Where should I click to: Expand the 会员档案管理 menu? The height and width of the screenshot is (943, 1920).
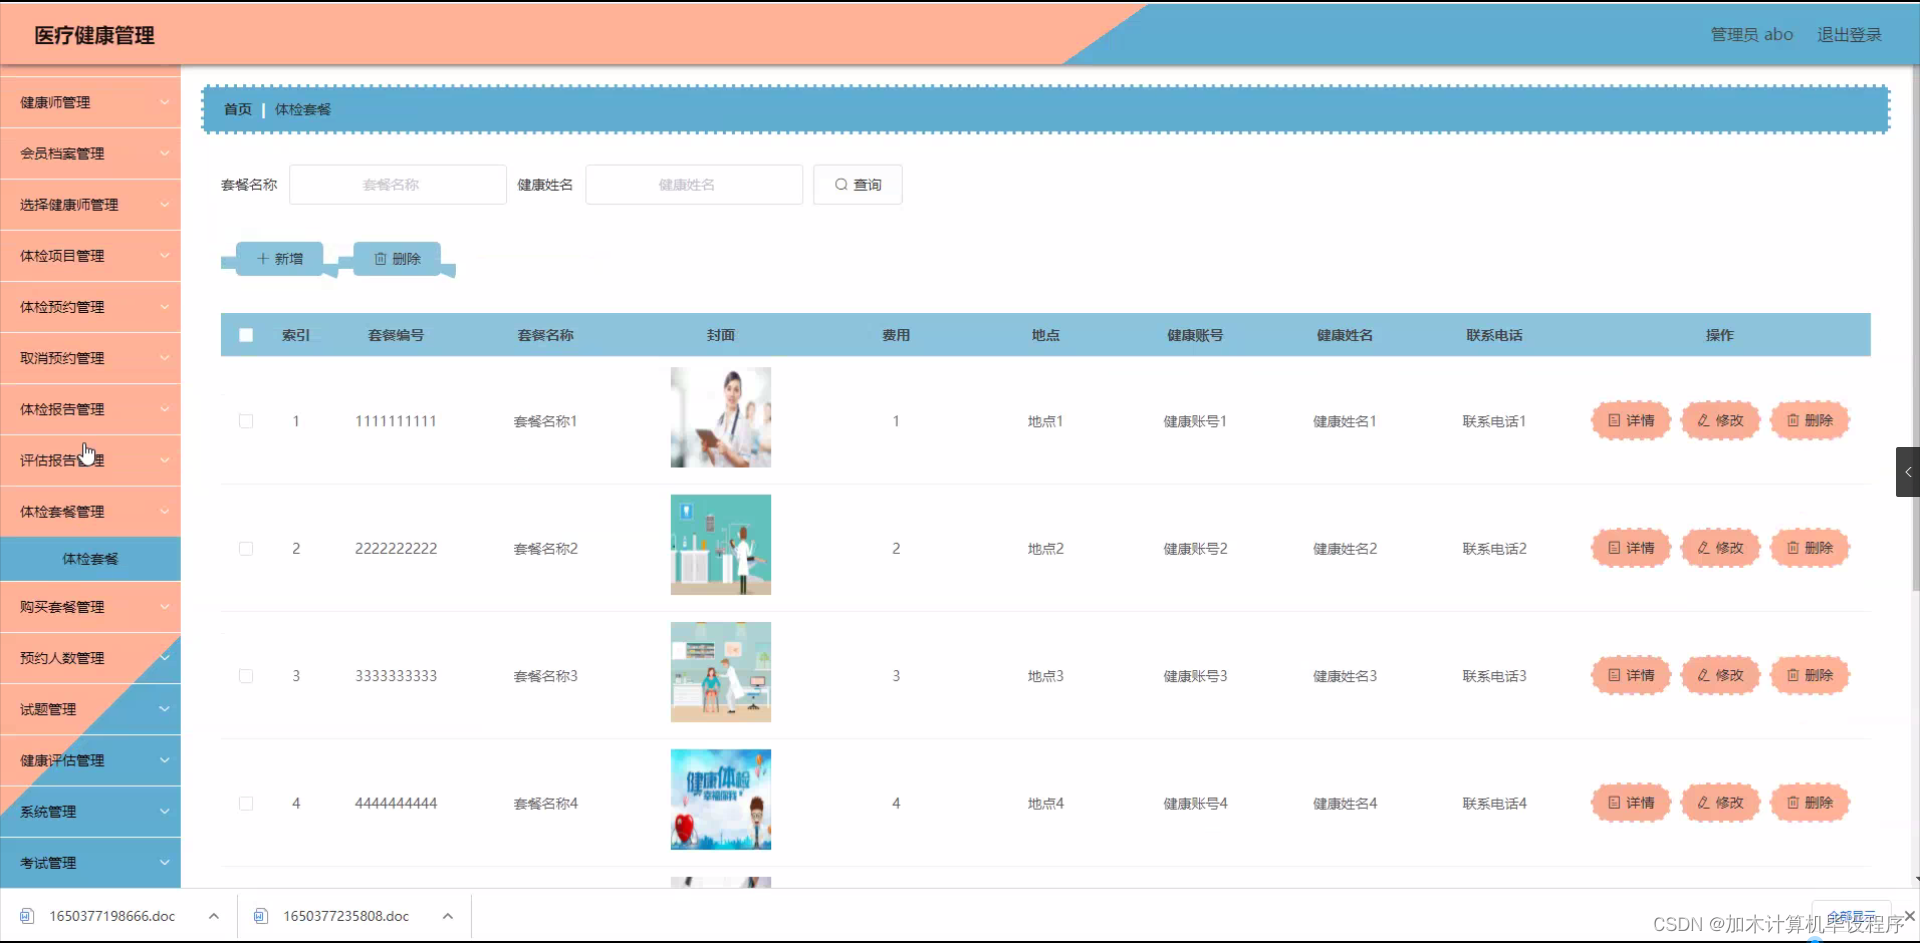pos(90,154)
